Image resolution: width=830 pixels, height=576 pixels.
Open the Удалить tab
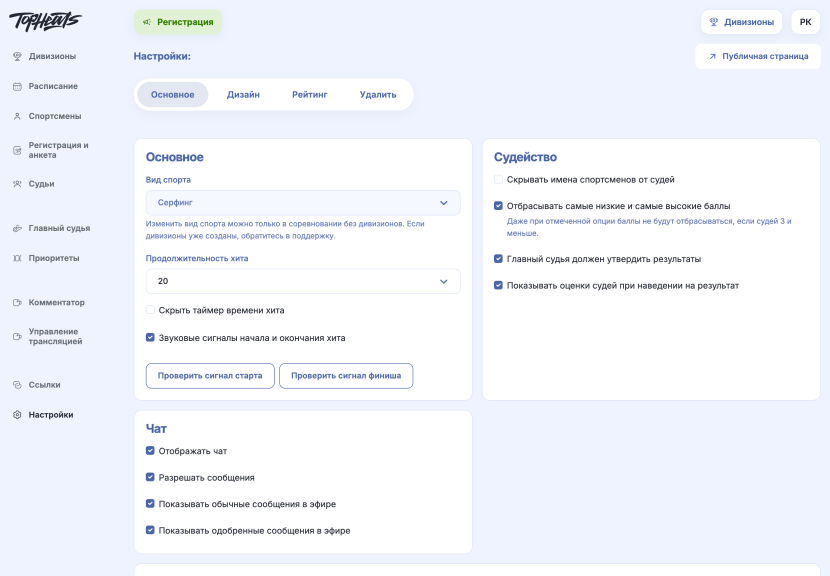(x=378, y=95)
